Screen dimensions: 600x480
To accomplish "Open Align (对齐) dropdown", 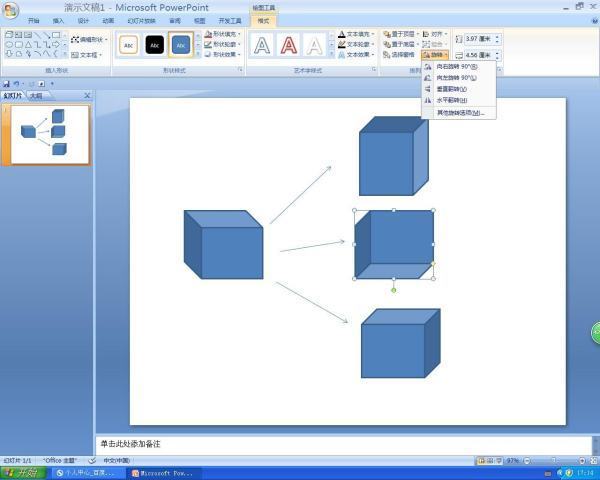I will pyautogui.click(x=435, y=34).
